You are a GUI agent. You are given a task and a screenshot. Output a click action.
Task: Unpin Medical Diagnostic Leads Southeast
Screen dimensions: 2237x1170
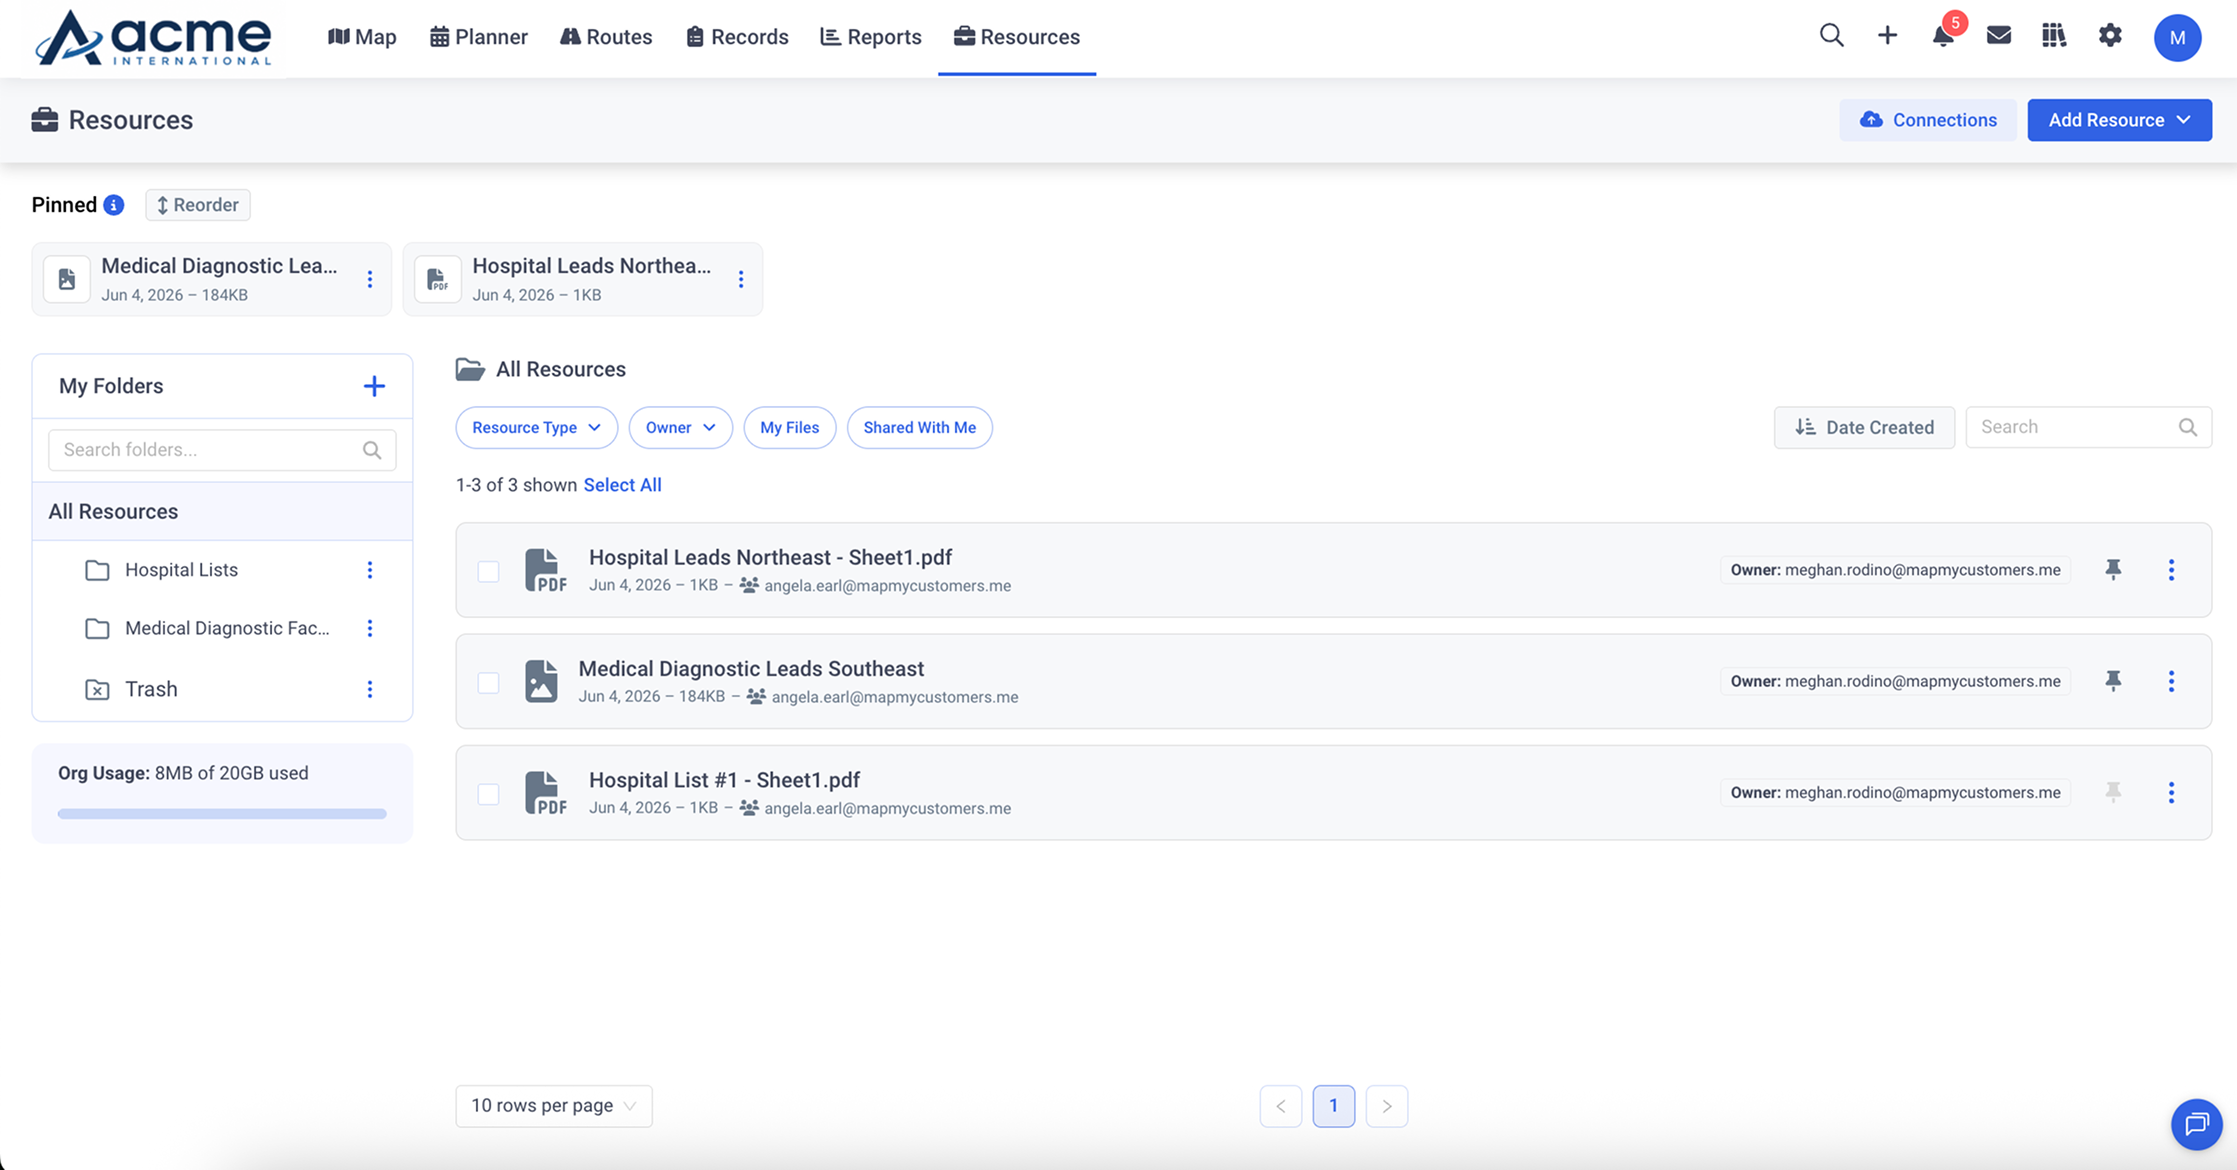(2113, 680)
